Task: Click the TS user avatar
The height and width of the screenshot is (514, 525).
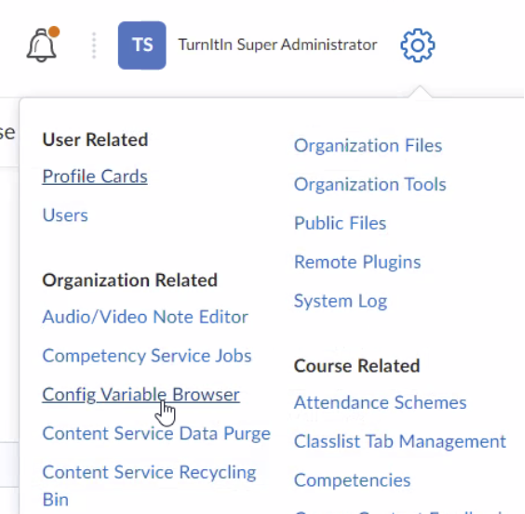Action: click(x=142, y=45)
